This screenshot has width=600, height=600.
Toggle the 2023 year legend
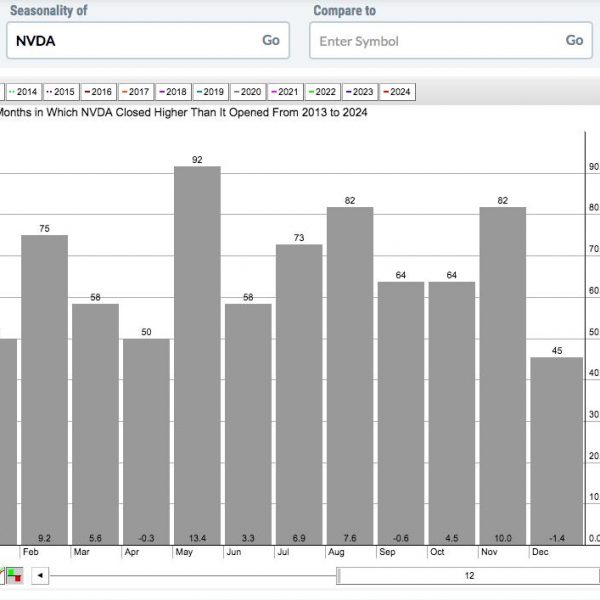(360, 92)
